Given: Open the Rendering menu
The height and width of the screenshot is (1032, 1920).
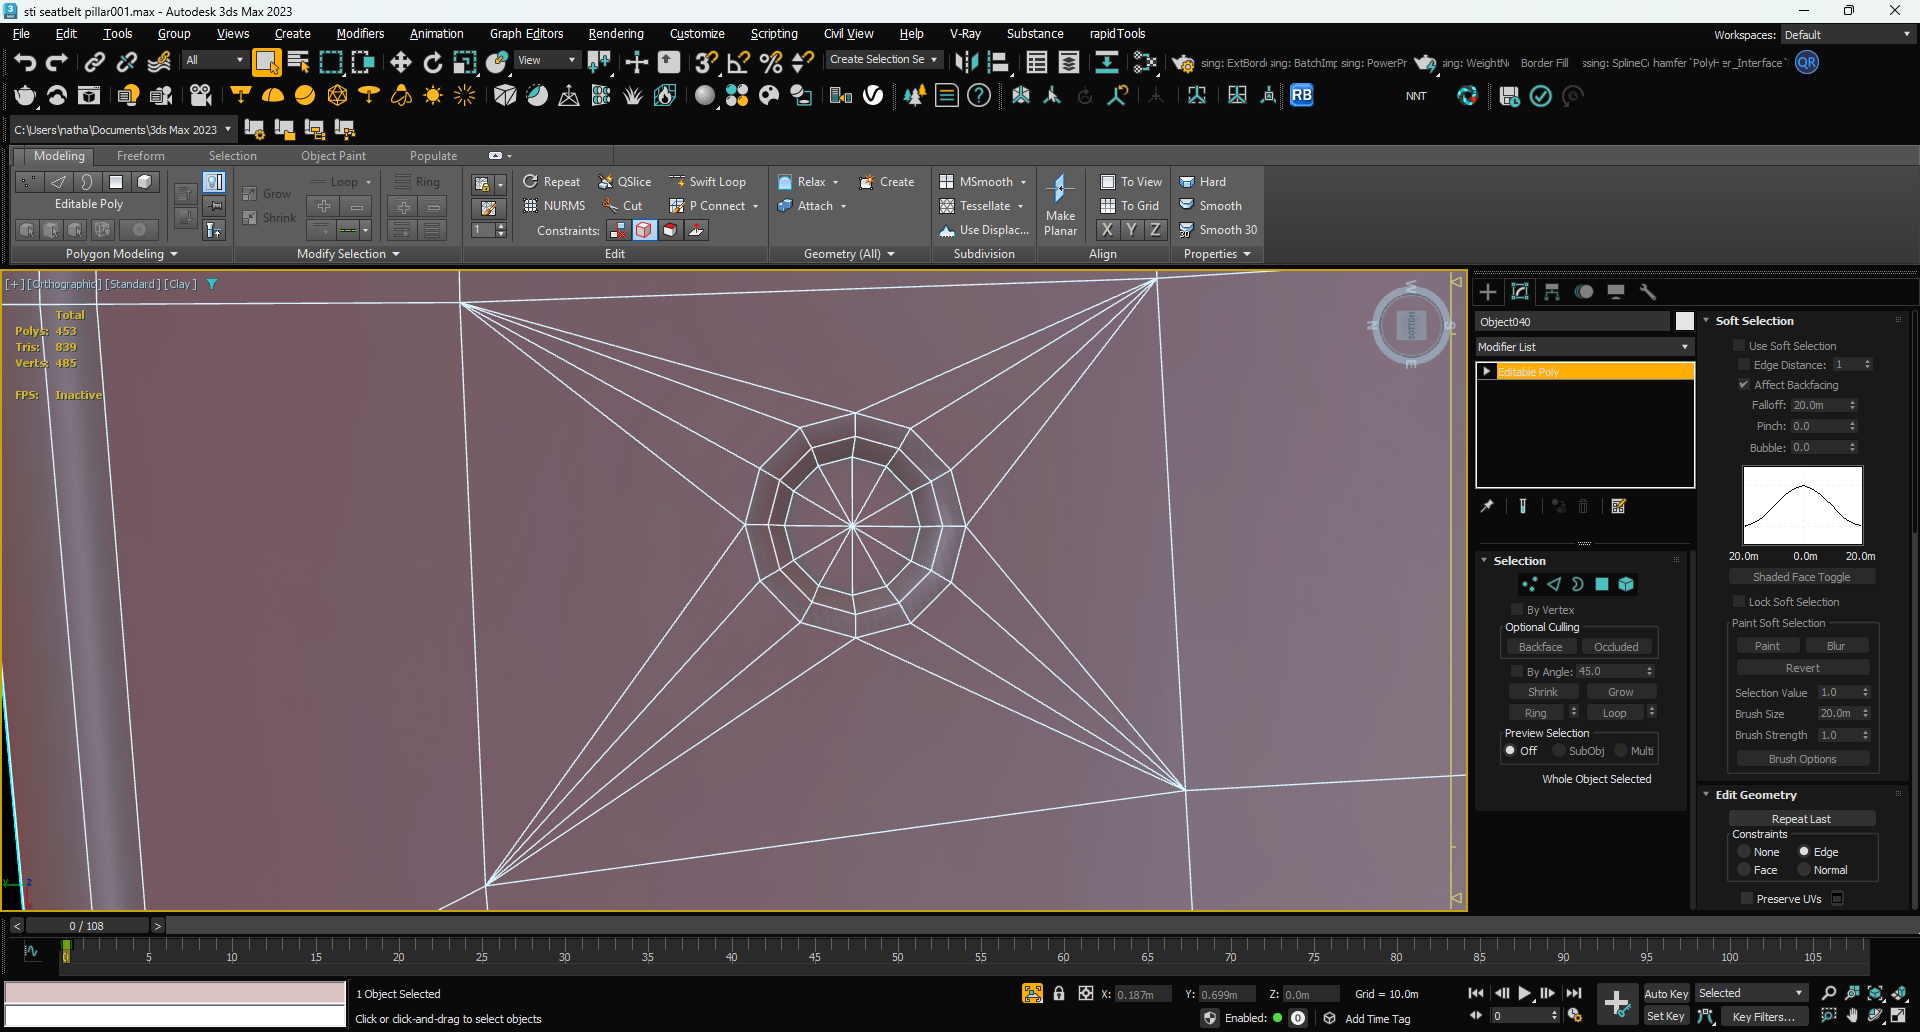Looking at the screenshot, I should pyautogui.click(x=616, y=33).
